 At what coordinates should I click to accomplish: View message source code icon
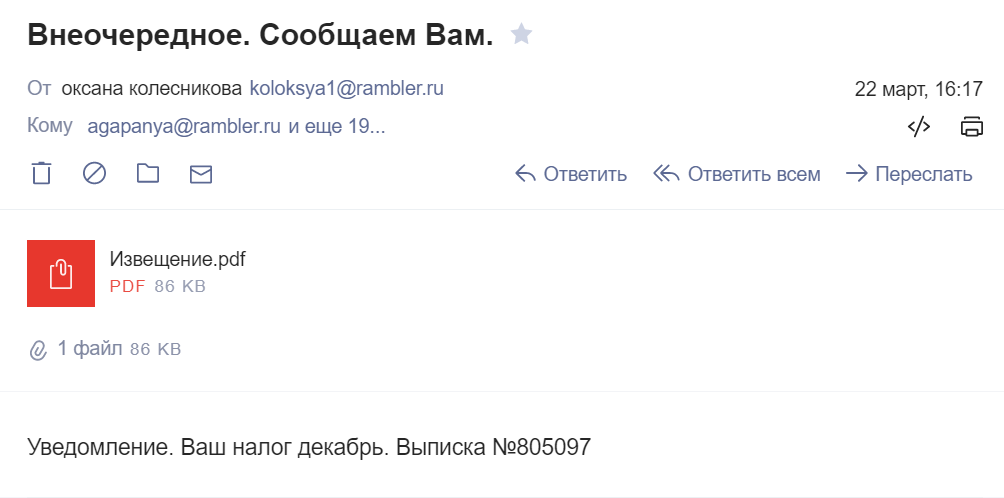tap(919, 126)
